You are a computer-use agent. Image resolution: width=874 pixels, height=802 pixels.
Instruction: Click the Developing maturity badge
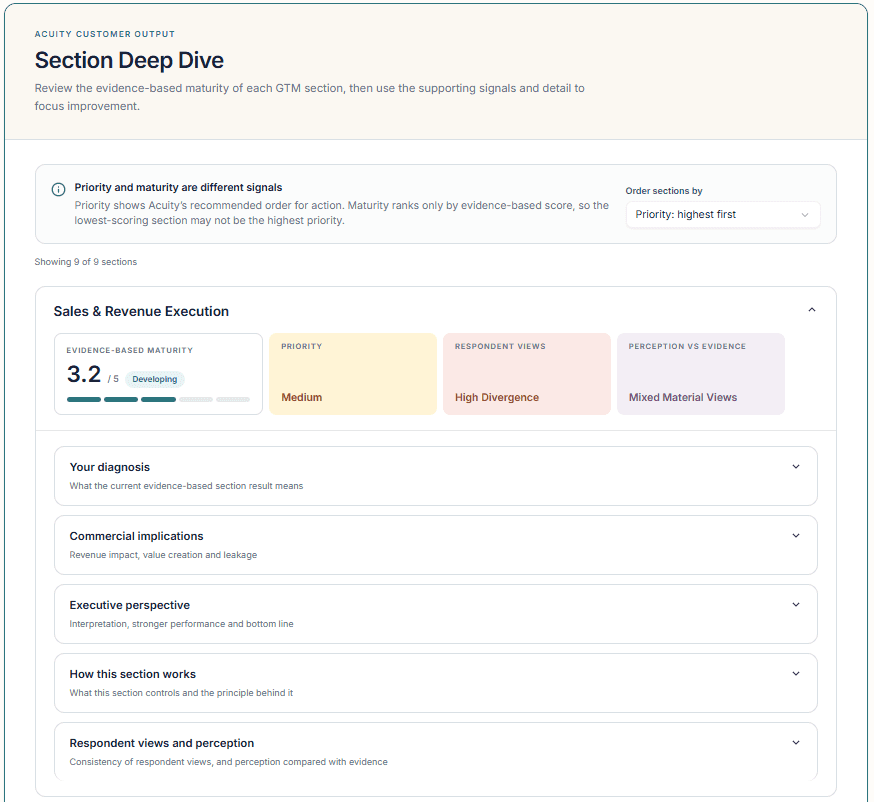(154, 379)
